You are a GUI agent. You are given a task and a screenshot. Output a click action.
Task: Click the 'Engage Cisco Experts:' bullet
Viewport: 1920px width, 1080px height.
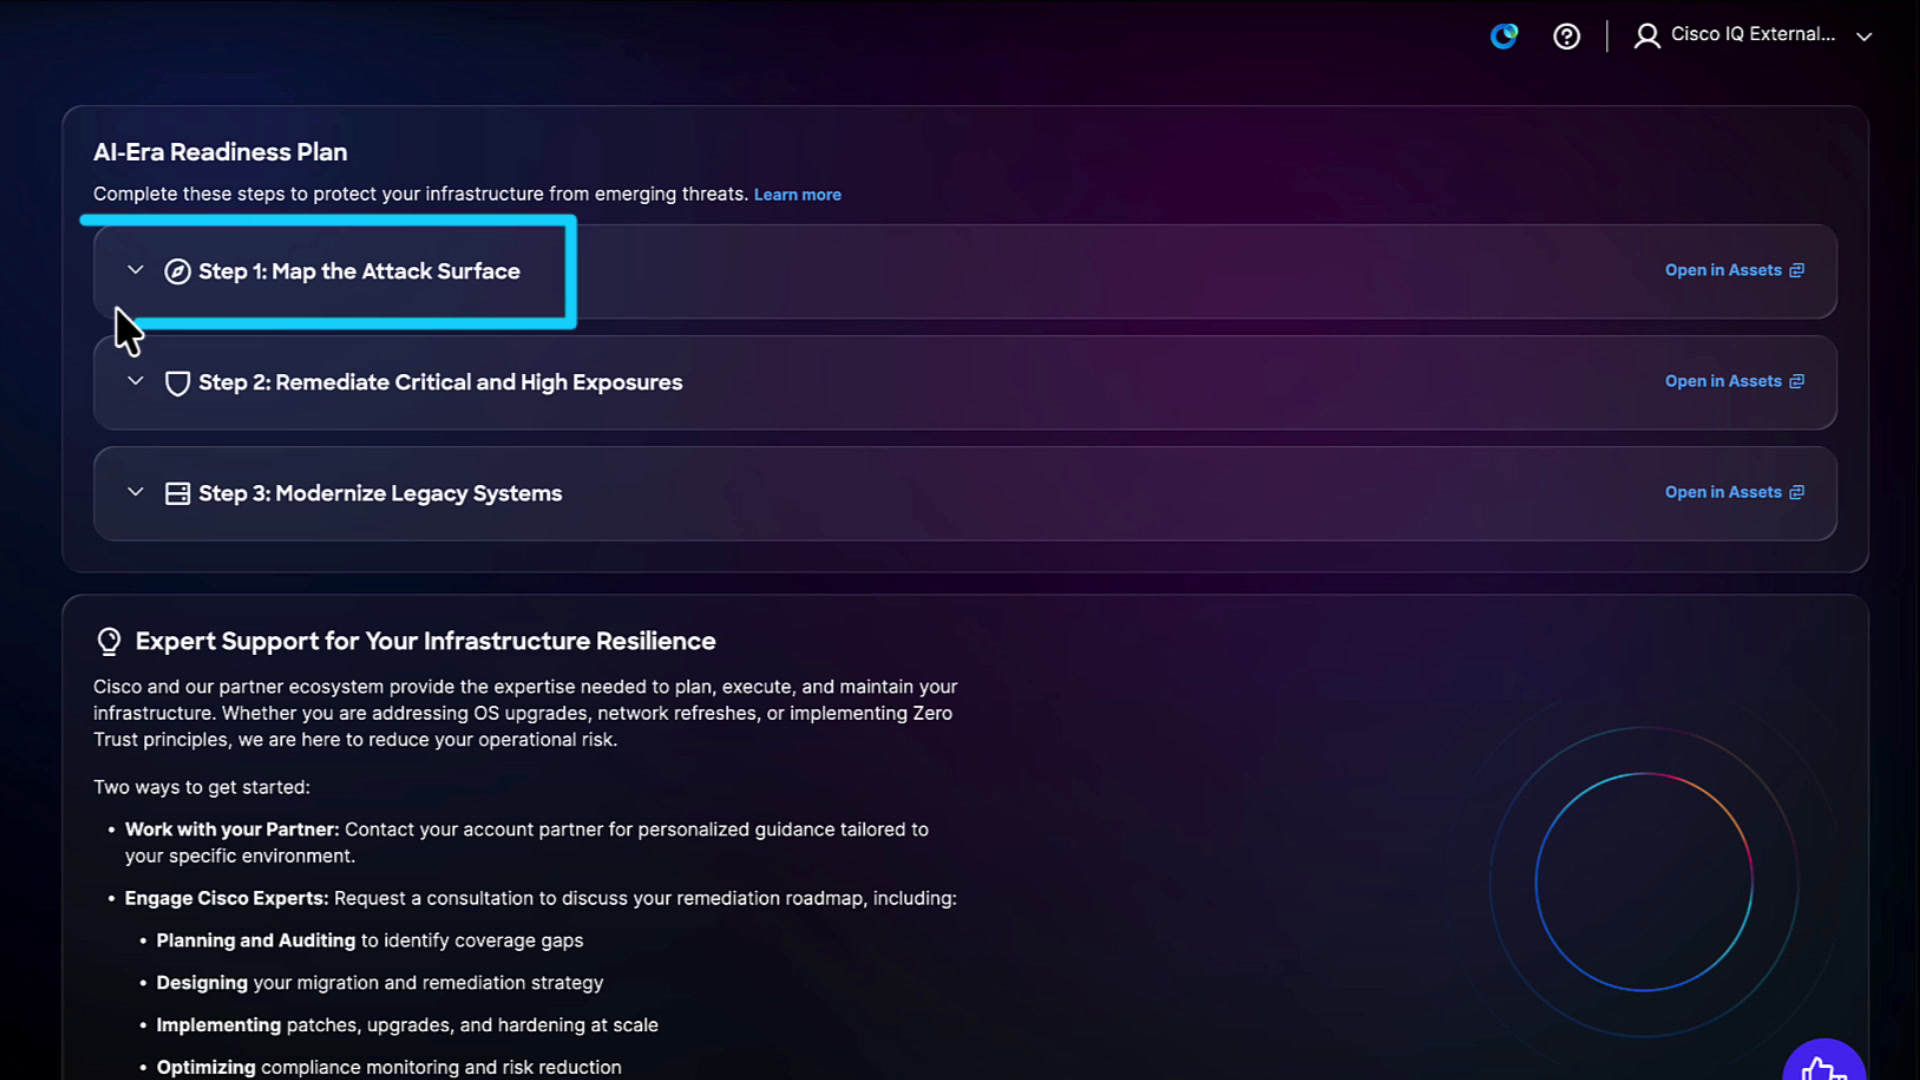pyautogui.click(x=226, y=898)
